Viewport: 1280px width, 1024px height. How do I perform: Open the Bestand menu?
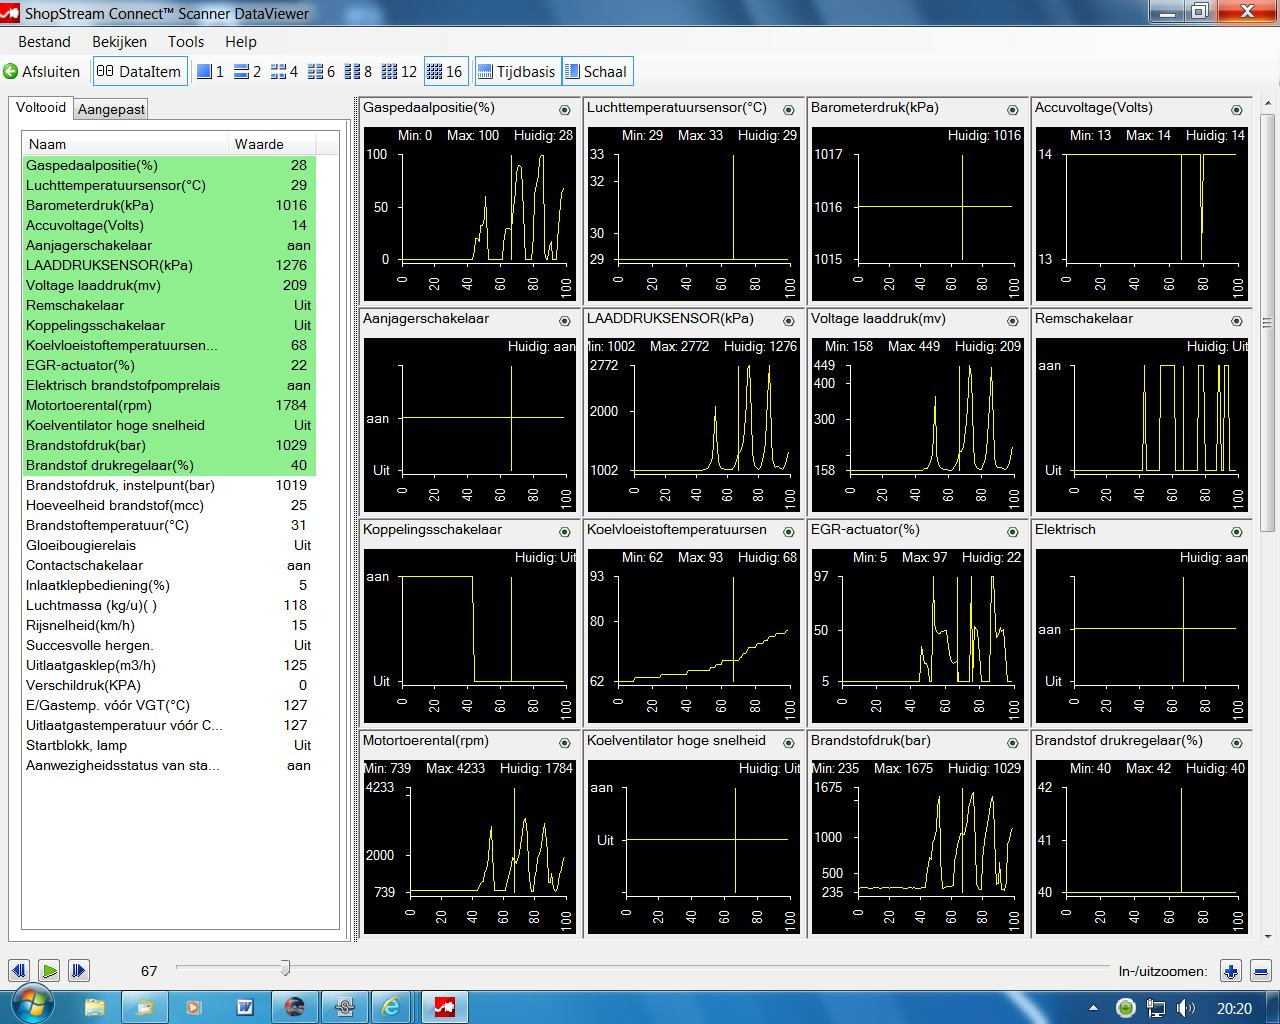(x=44, y=42)
